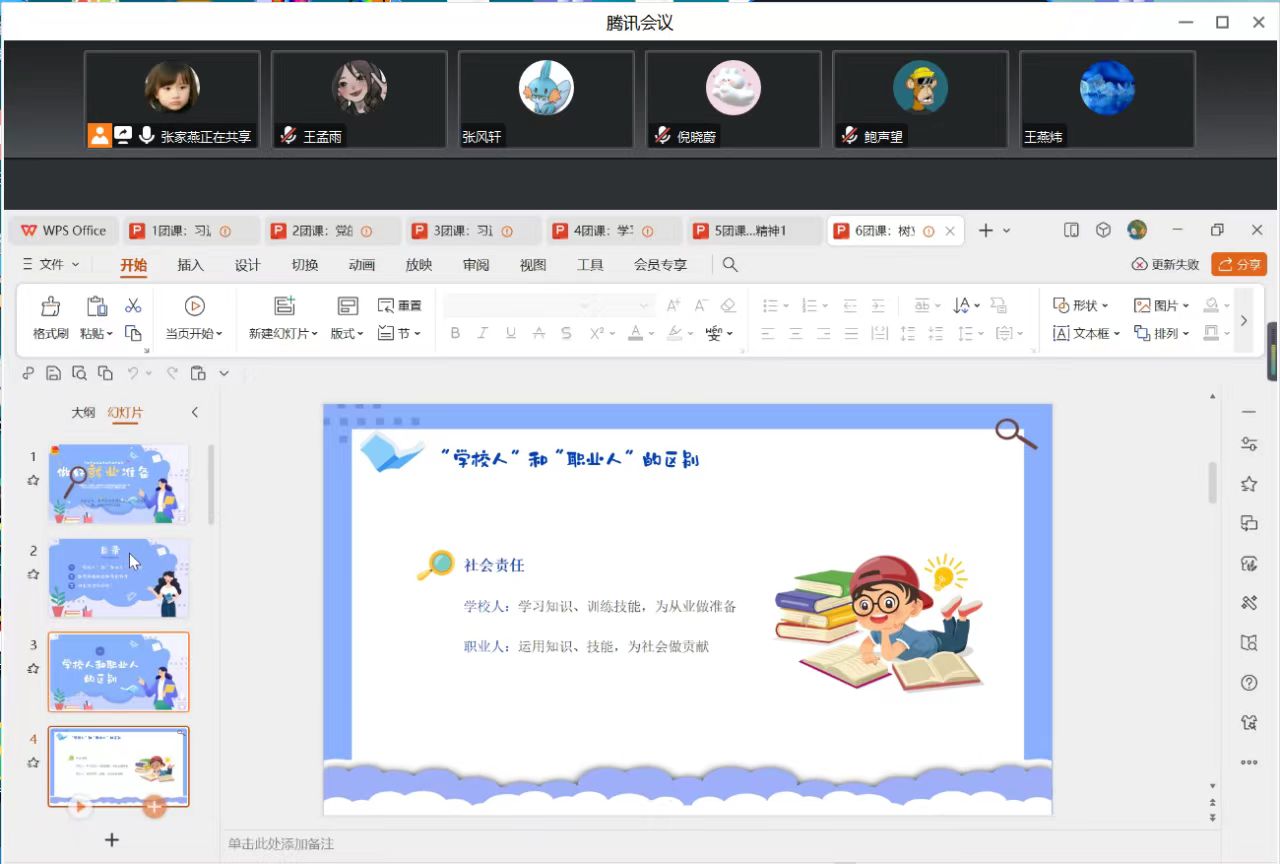The image size is (1280, 864).
Task: Click the help question mark in right sidebar
Action: [1248, 683]
